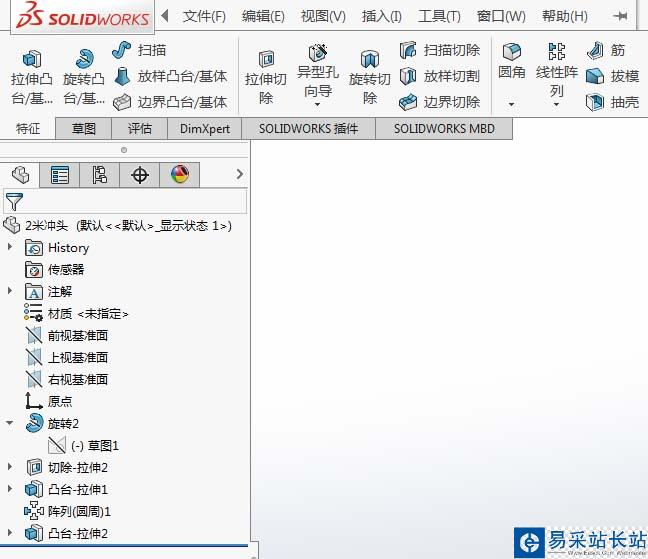648x559 pixels.
Task: Click the tree filter funnel icon
Action: tap(14, 202)
